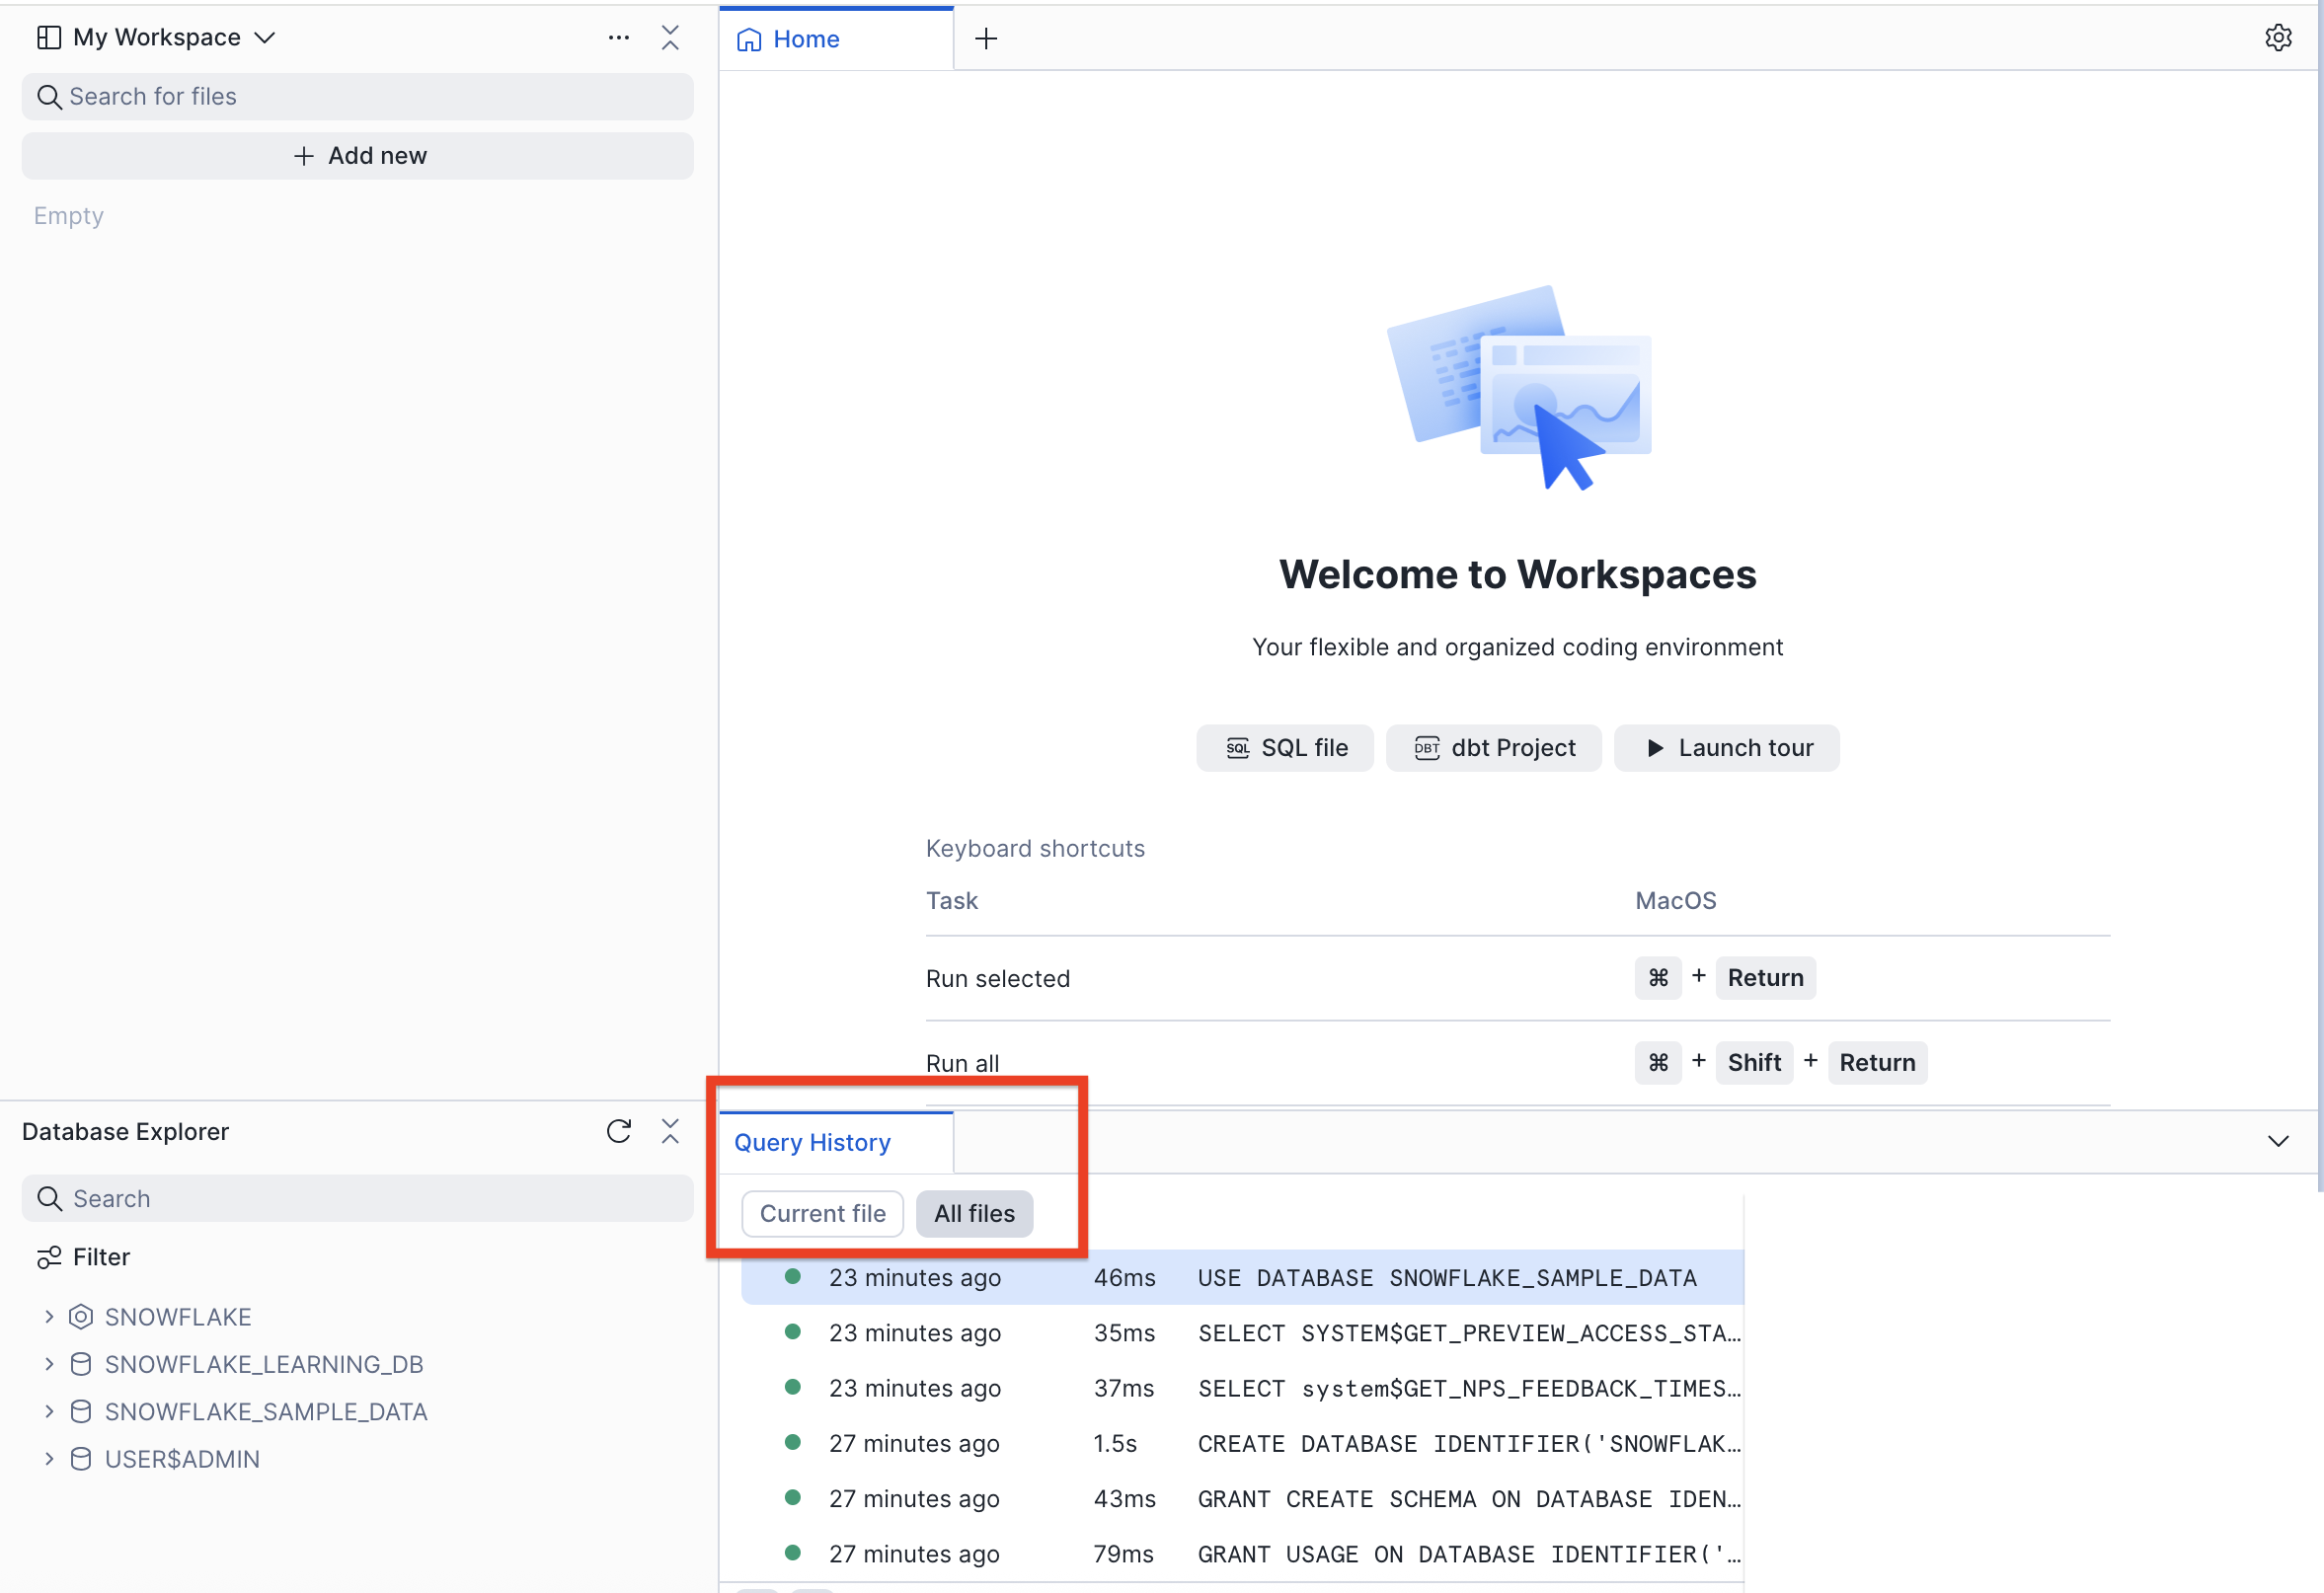Image resolution: width=2324 pixels, height=1593 pixels.
Task: Refresh the Database Explorer
Action: [619, 1131]
